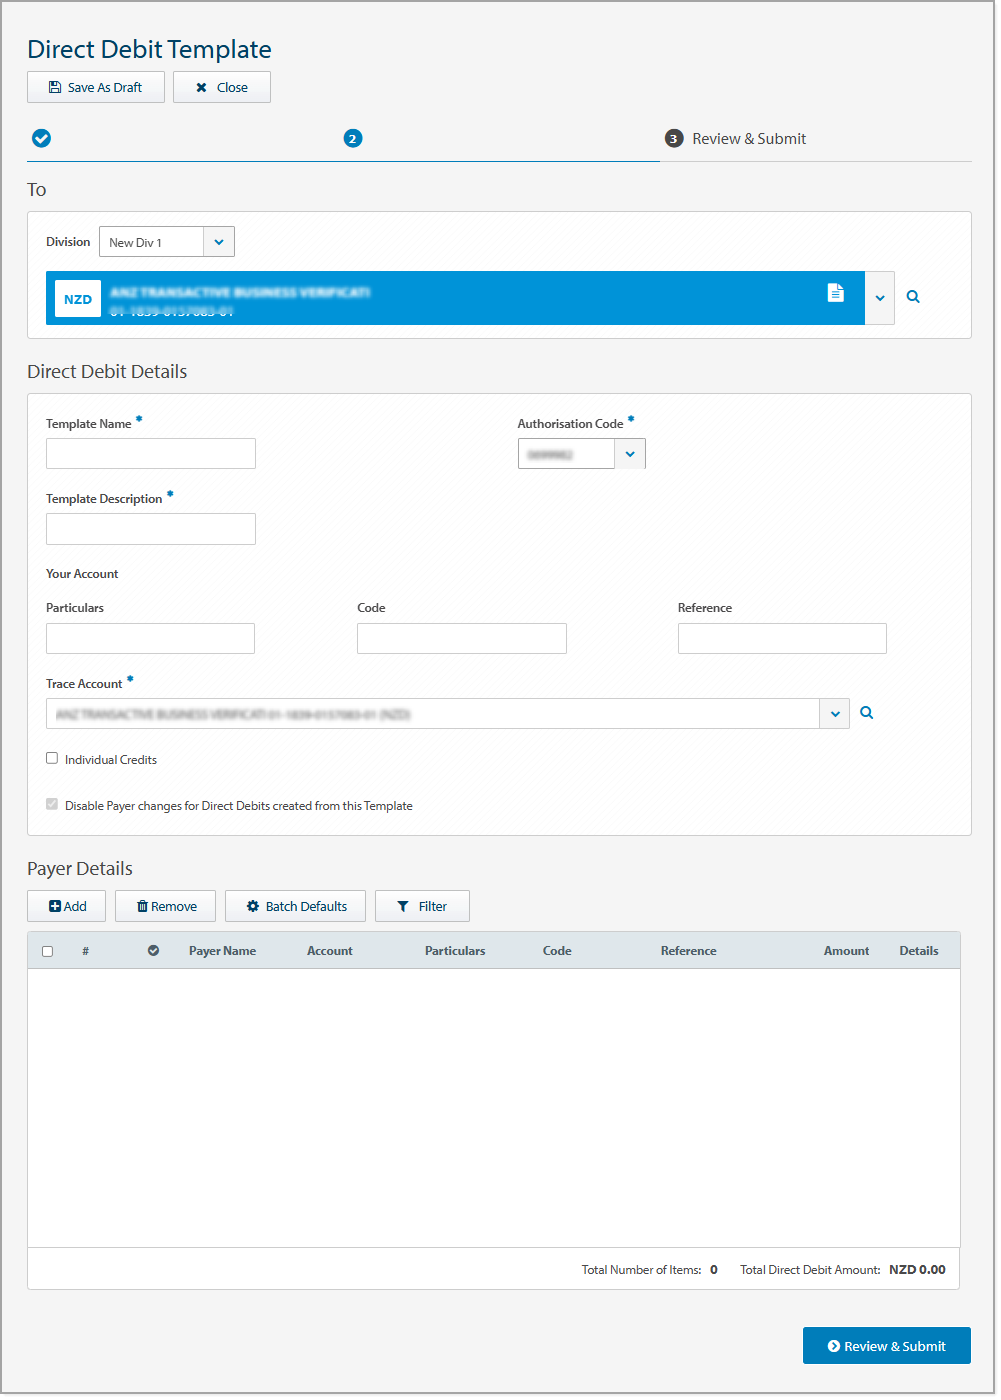The height and width of the screenshot is (1400, 1001).
Task: Click the Add payer plus icon
Action: pos(53,906)
